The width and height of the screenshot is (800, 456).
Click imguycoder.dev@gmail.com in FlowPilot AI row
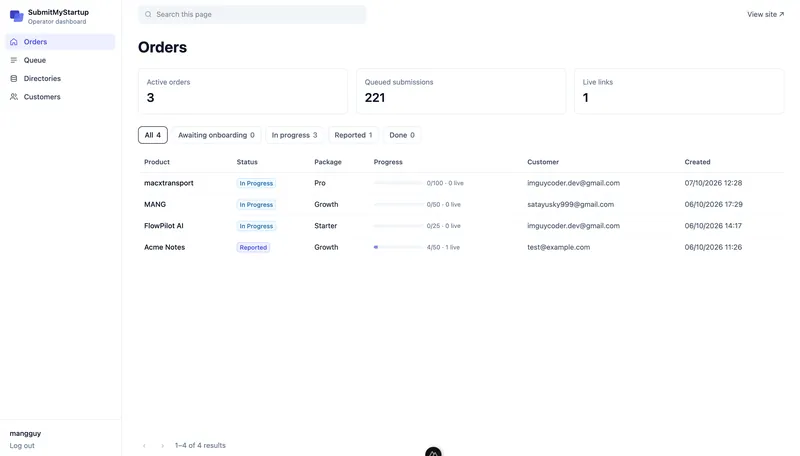[x=573, y=226]
